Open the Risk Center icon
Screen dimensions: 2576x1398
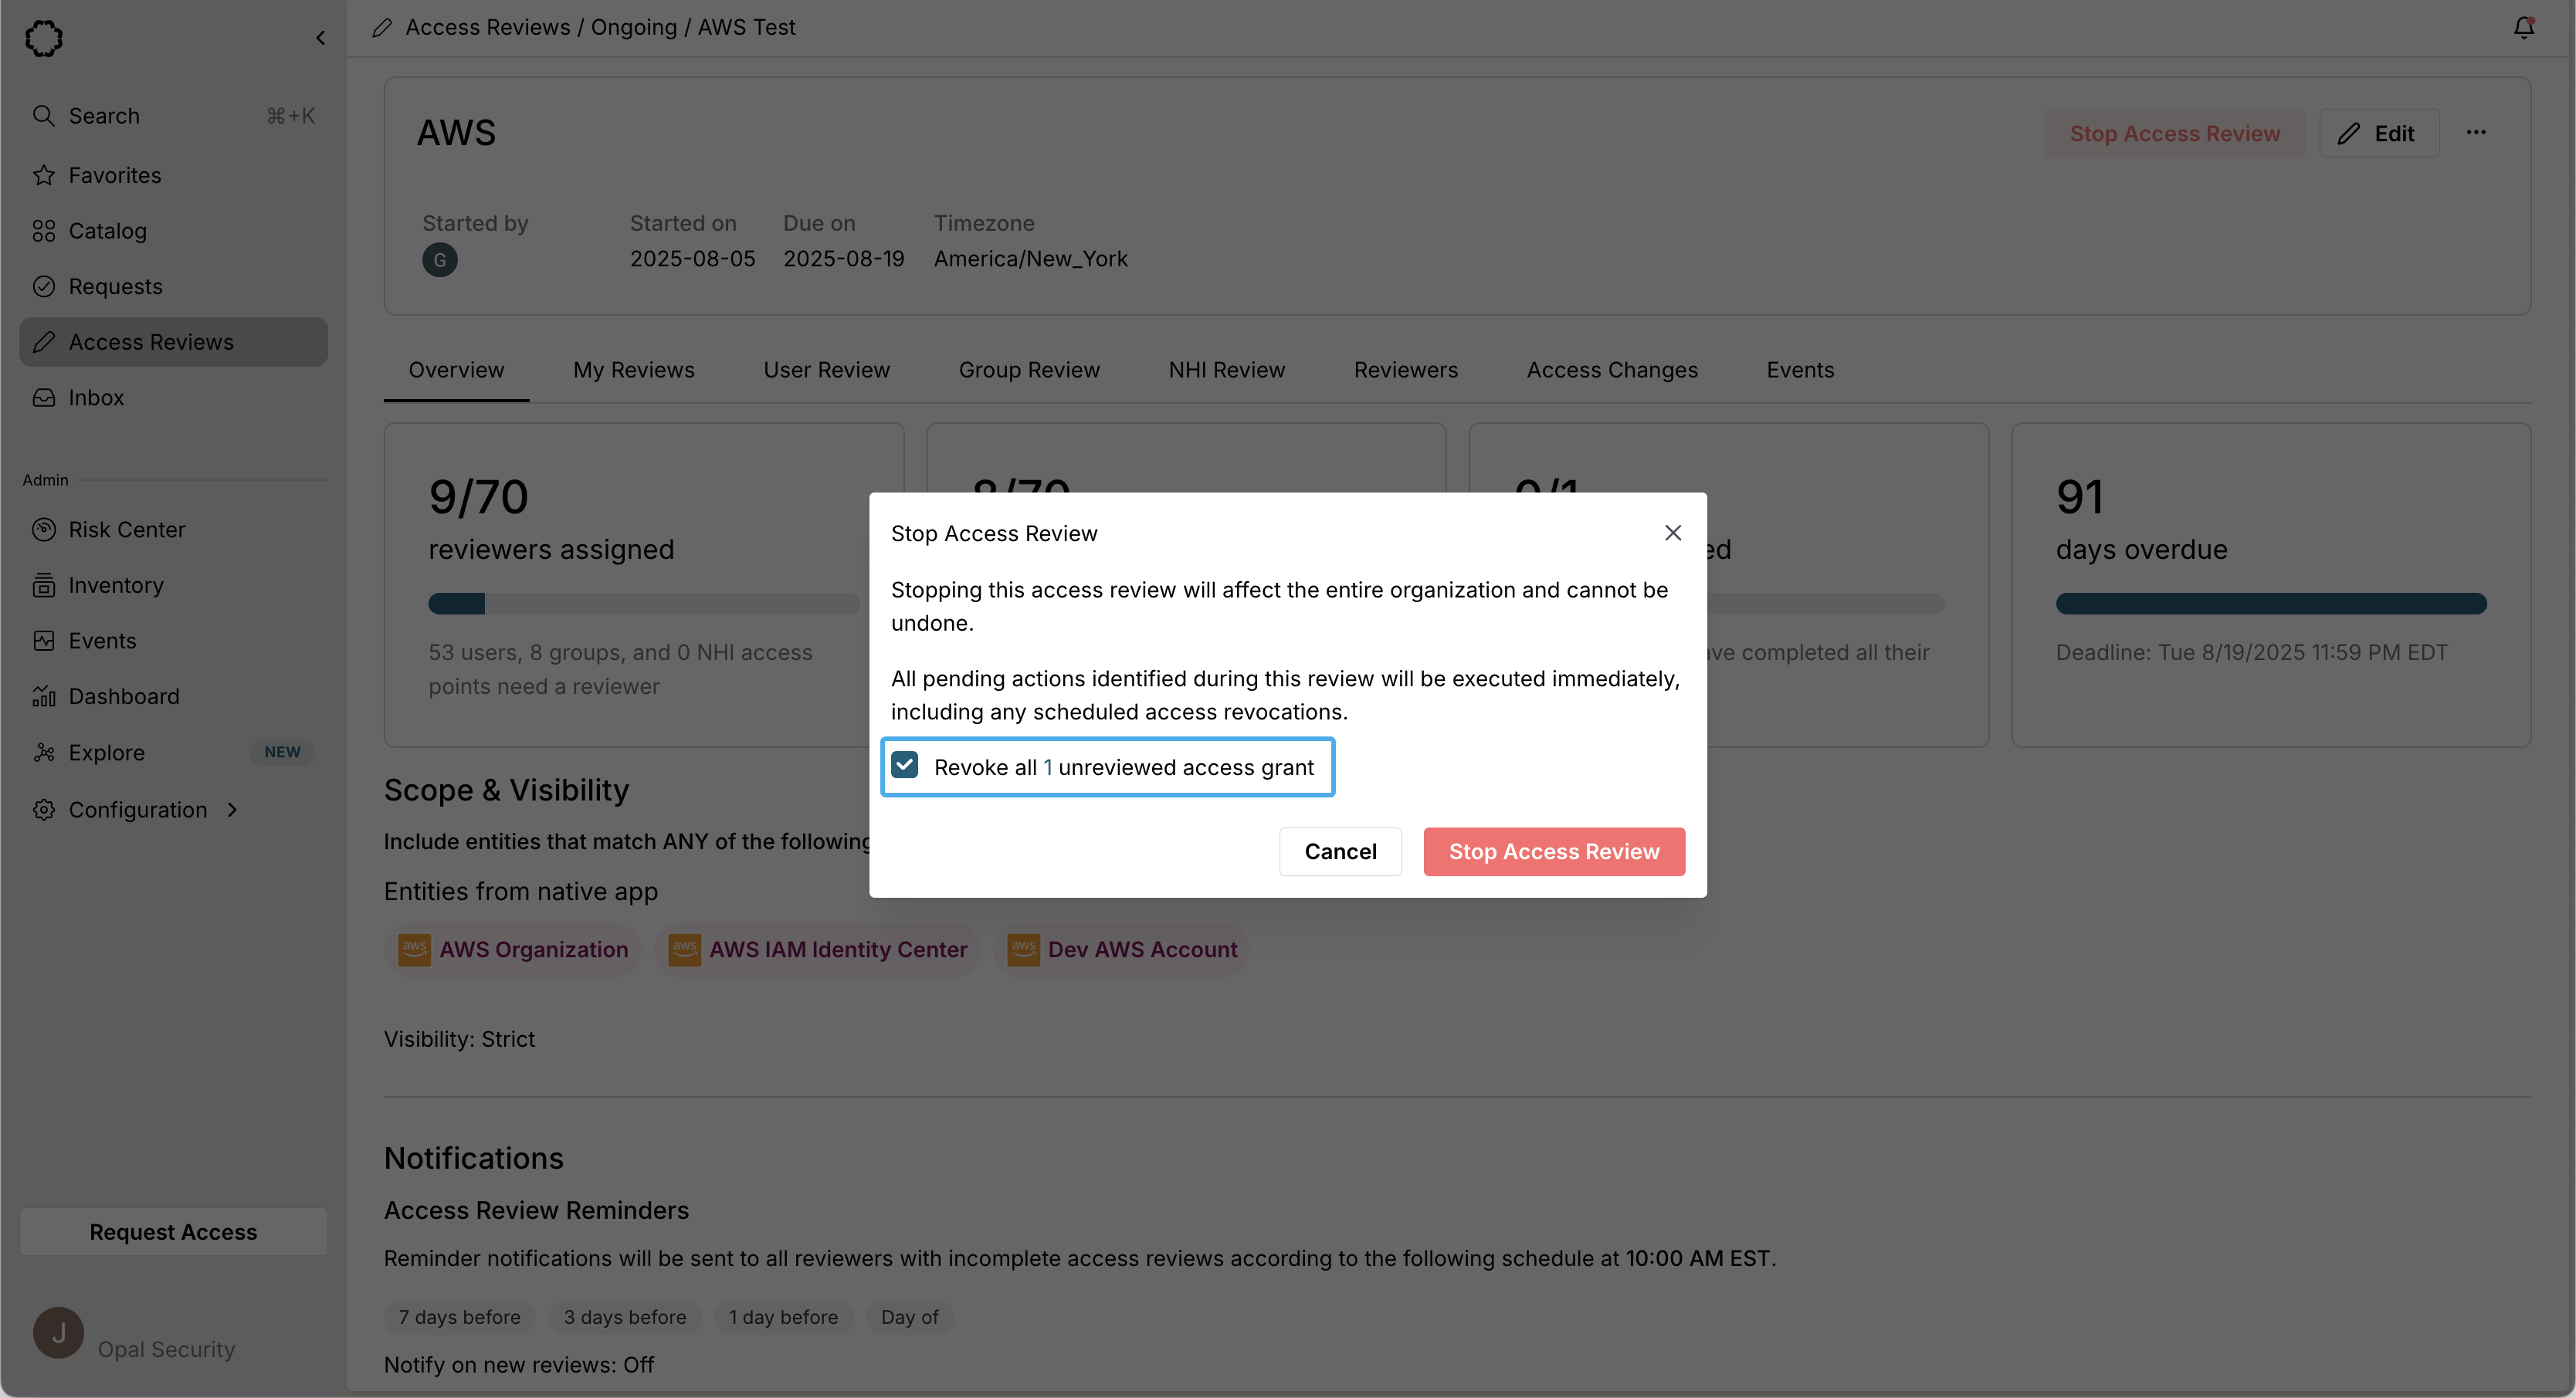pos(44,529)
